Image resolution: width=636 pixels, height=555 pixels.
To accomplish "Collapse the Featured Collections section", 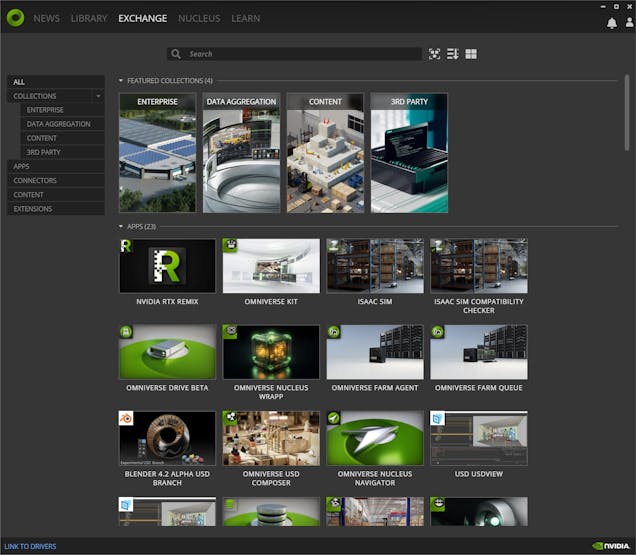I will point(121,80).
